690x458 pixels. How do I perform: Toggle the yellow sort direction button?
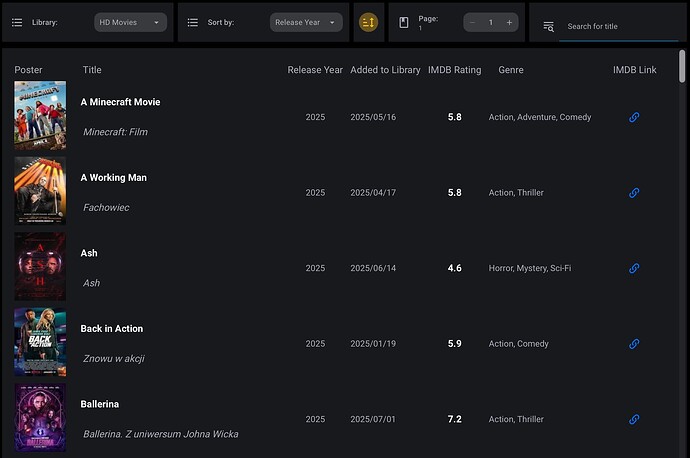coord(368,22)
